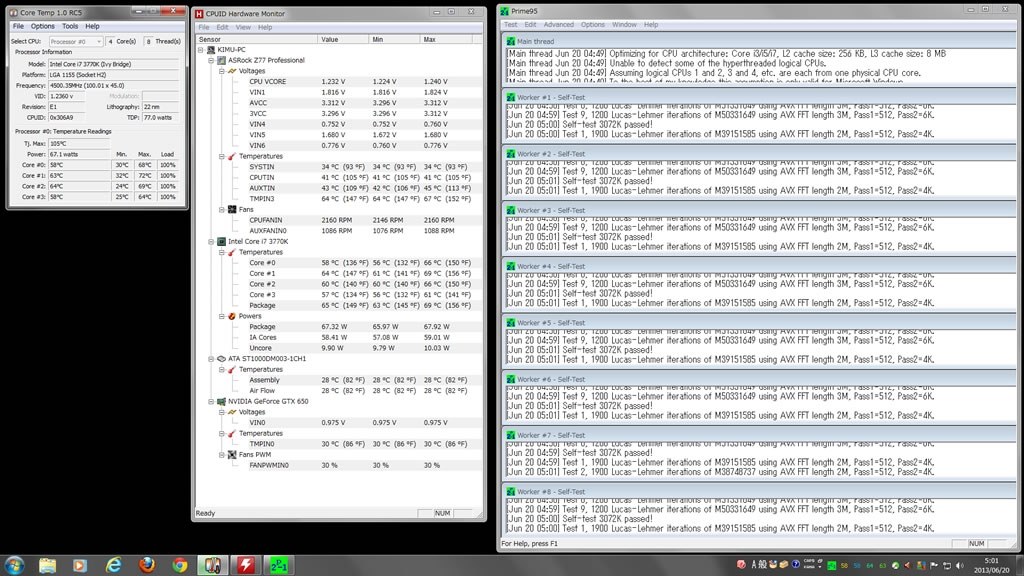Open Core Temp Options menu
Screen dimensions: 1024x576
(x=42, y=26)
